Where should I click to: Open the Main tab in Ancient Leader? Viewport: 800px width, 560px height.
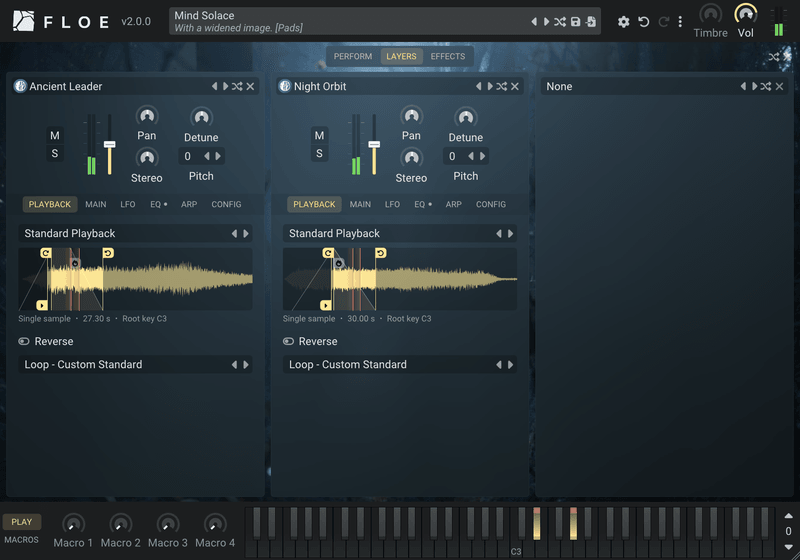pyautogui.click(x=96, y=204)
